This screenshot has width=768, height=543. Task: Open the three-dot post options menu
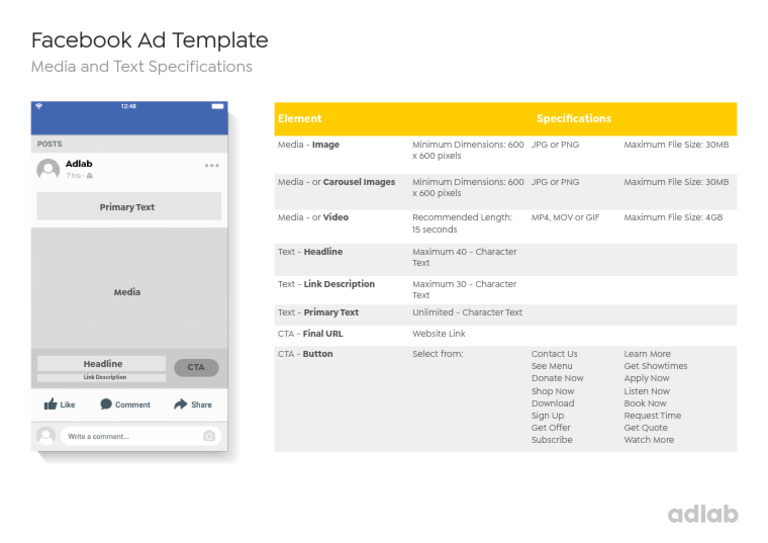212,165
